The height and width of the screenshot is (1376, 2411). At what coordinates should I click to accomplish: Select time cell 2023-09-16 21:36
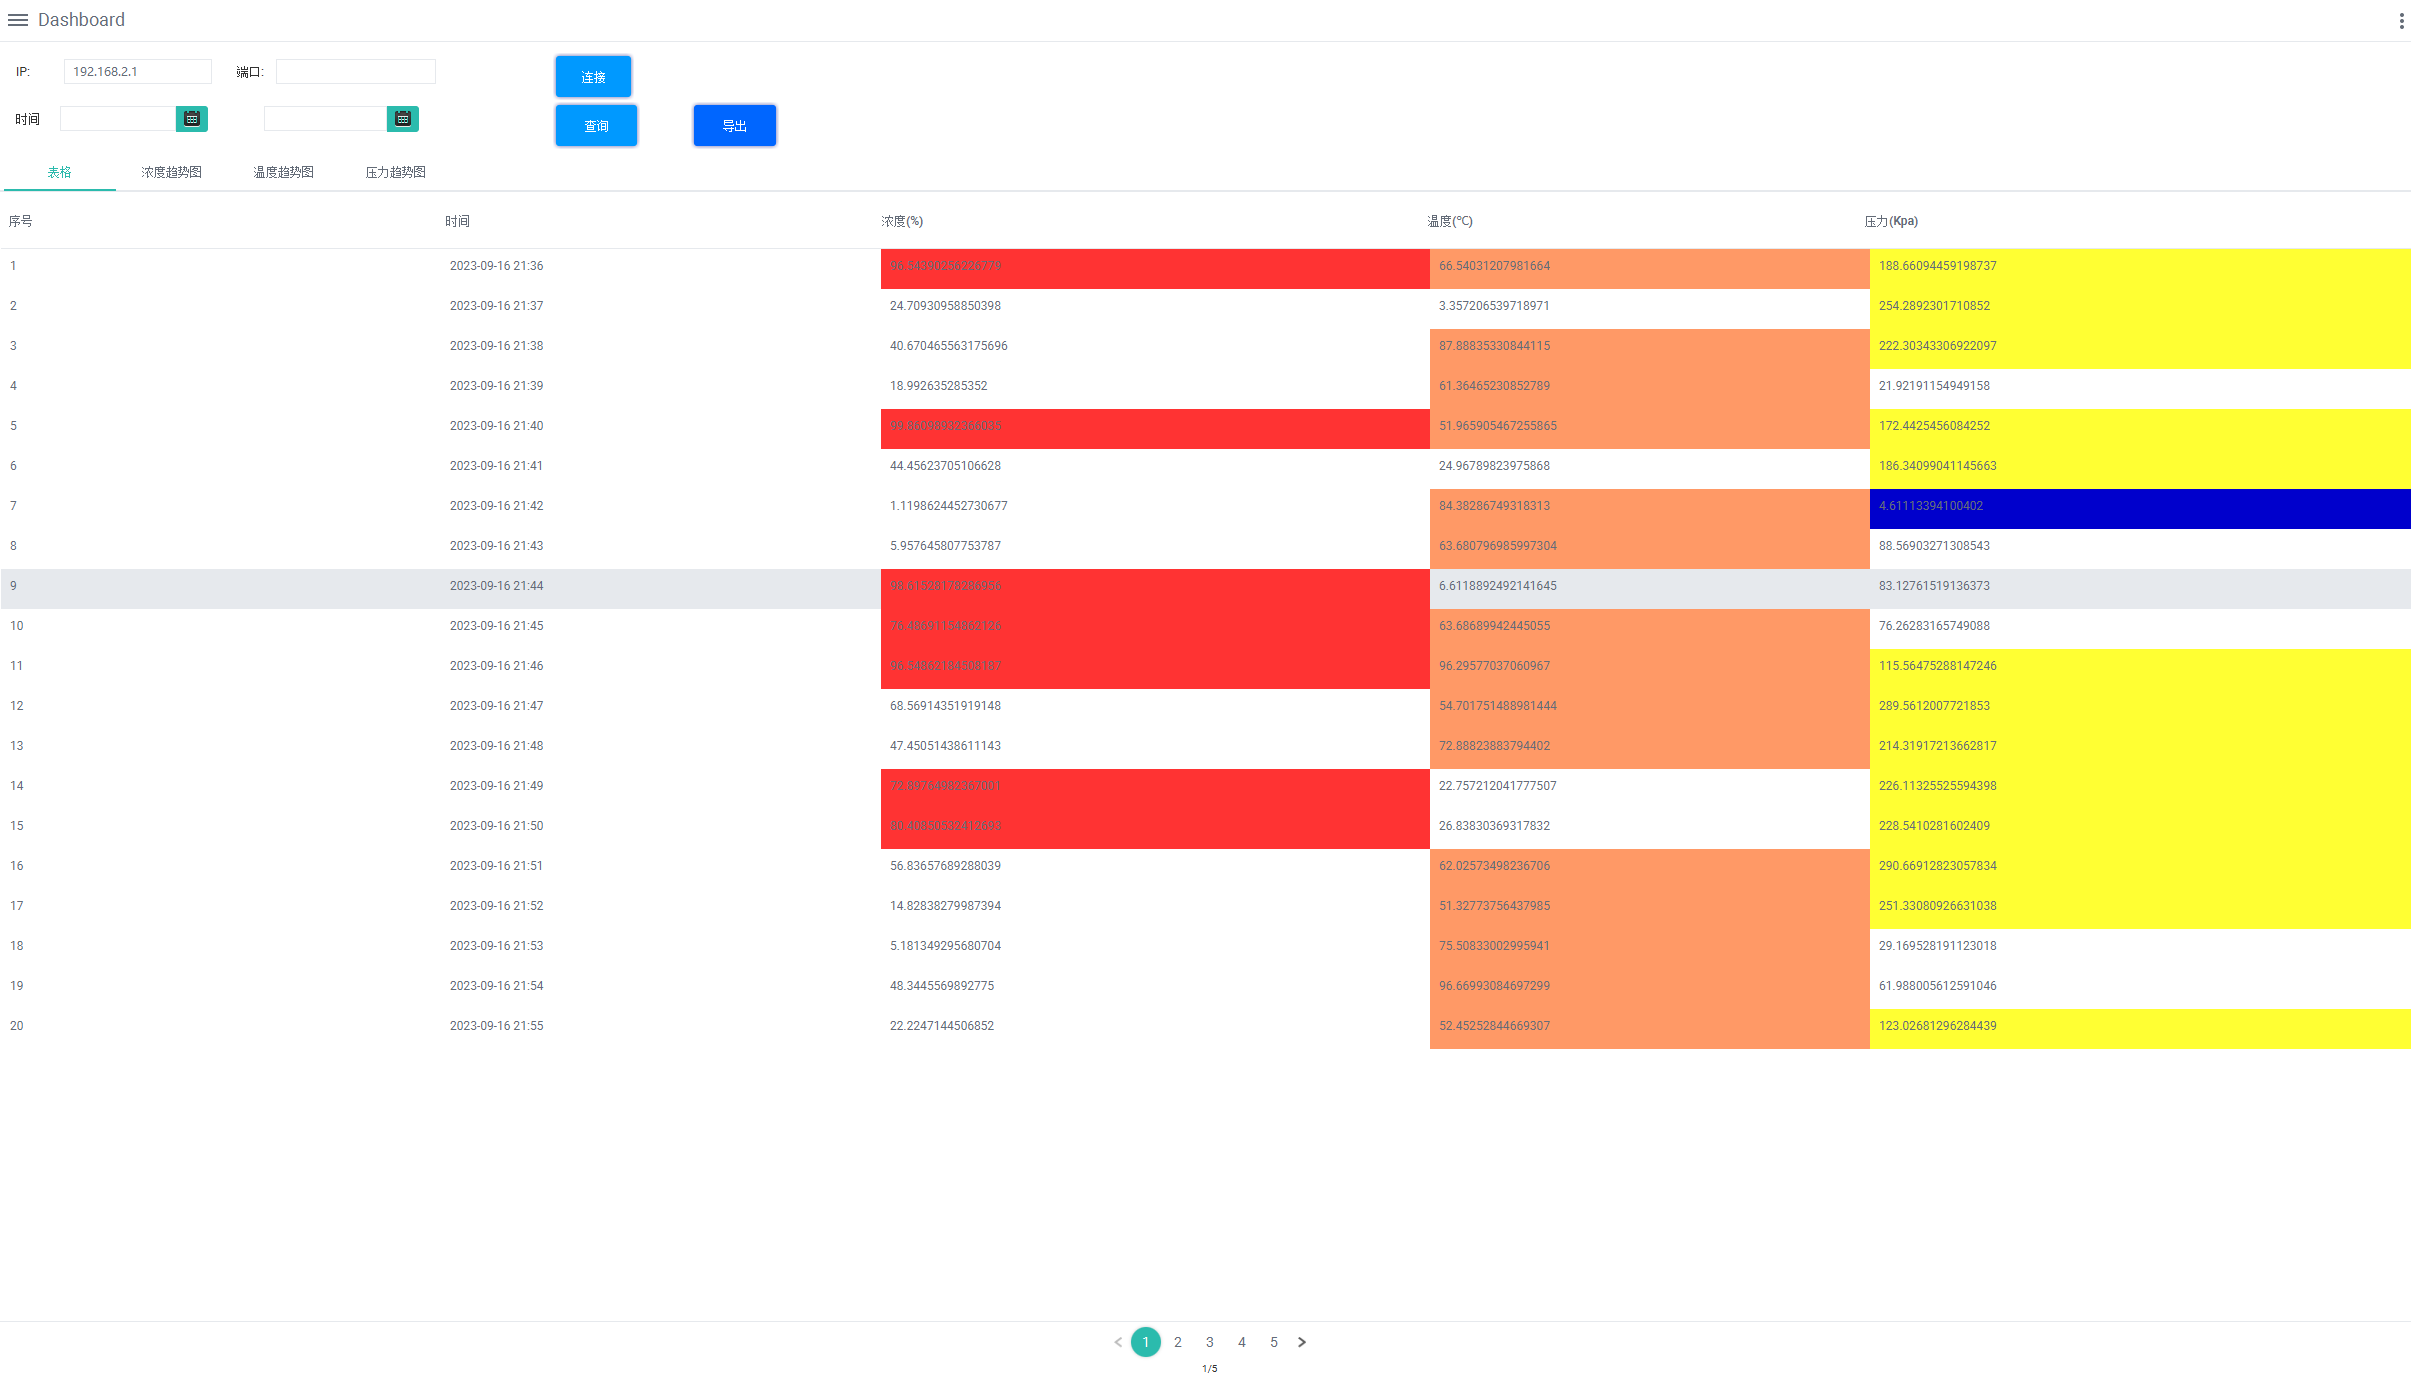[497, 266]
